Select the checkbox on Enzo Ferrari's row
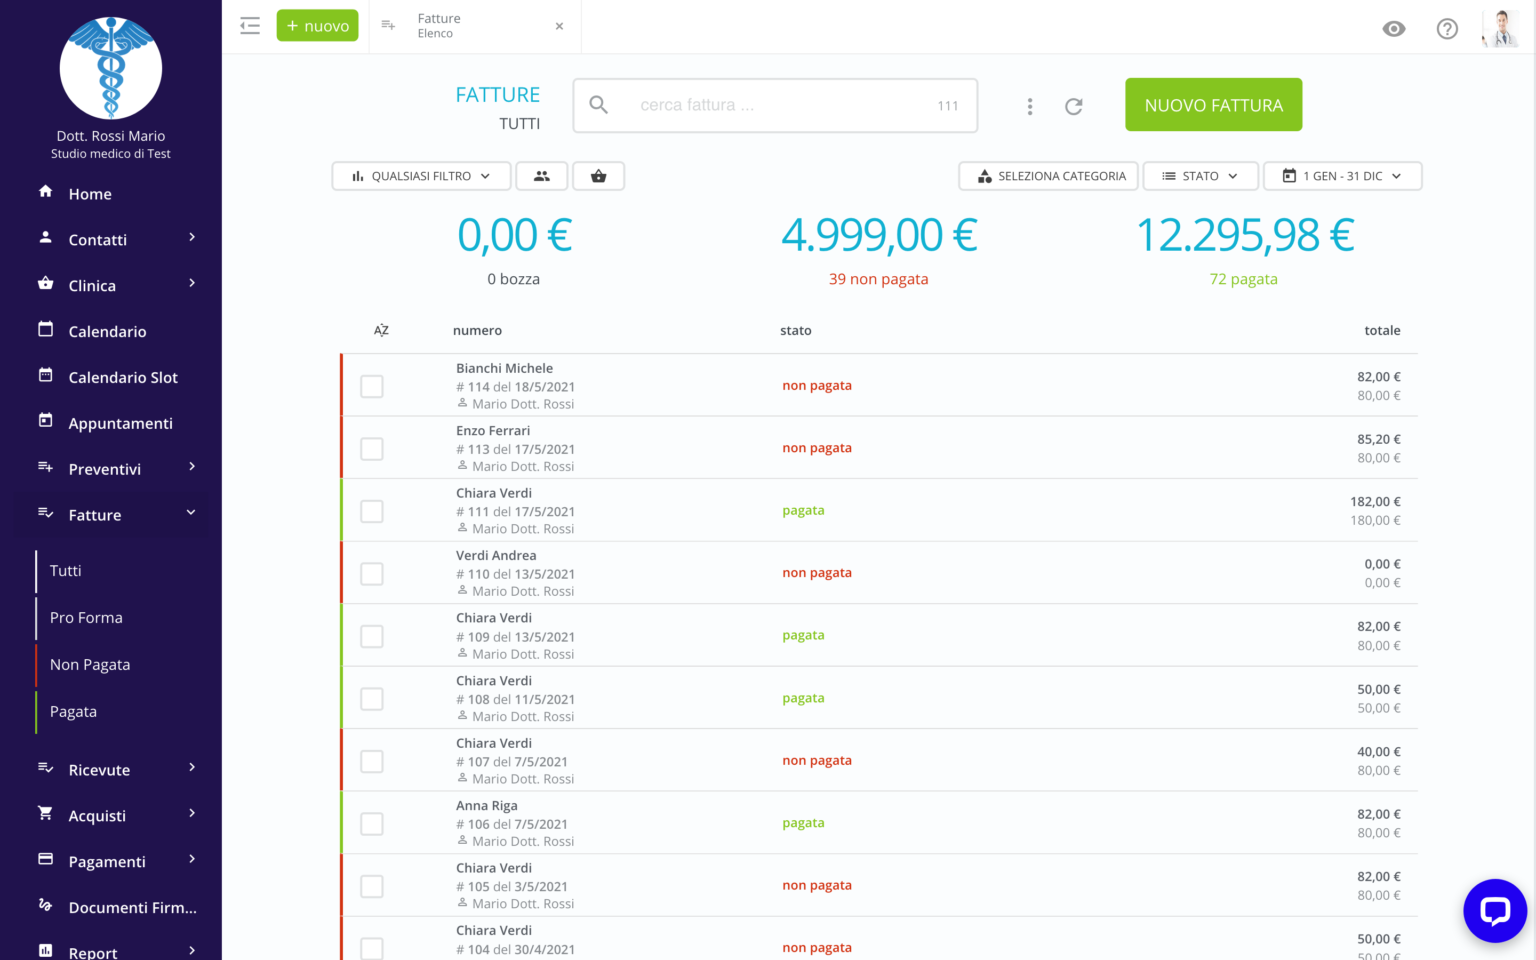The height and width of the screenshot is (960, 1536). point(371,449)
